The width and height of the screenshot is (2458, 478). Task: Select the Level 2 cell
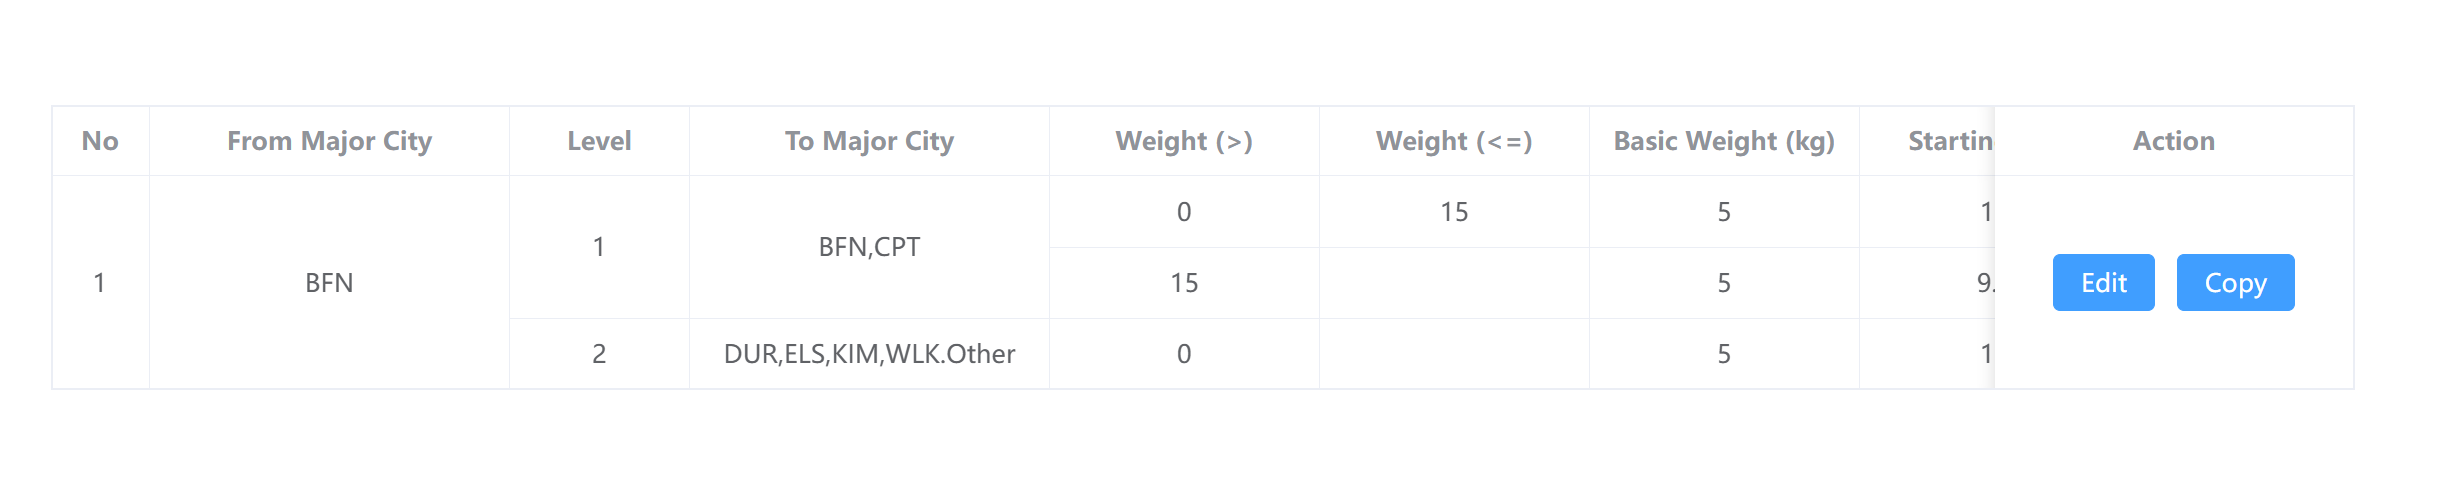[x=599, y=354]
